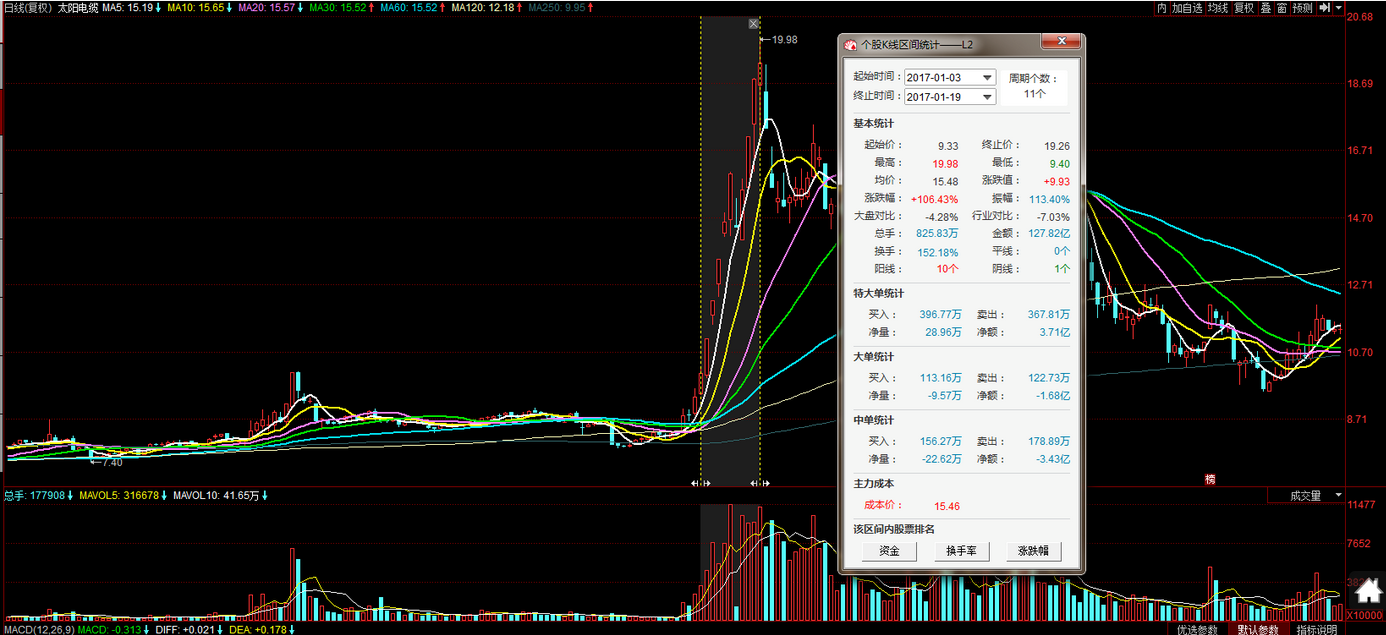The image size is (1386, 635).
Task: Toggle 预测 forecast display
Action: click(1301, 8)
